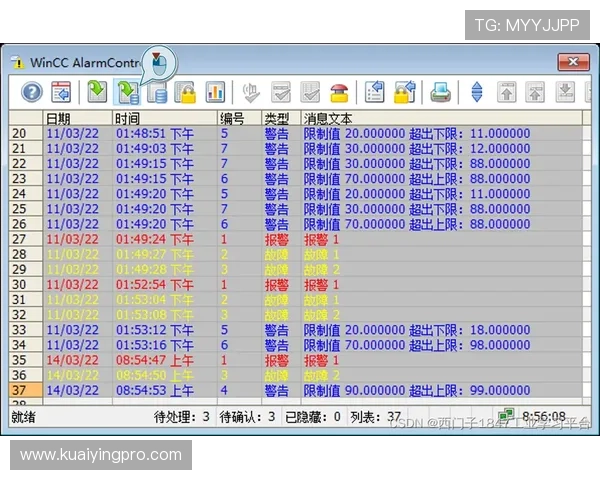Click yellow time 01:53:08 下午
The width and height of the screenshot is (600, 480).
coord(155,315)
